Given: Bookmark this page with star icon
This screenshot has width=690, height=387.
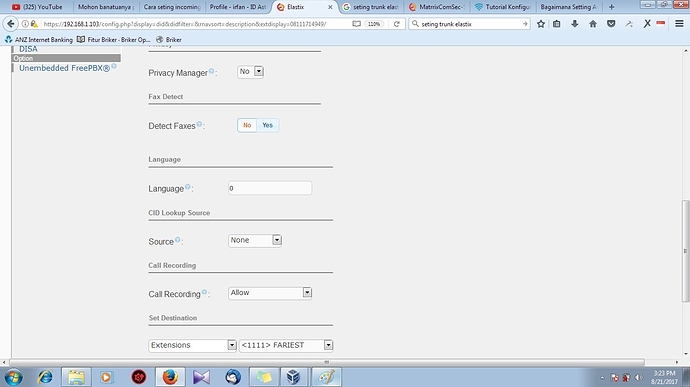Looking at the screenshot, I should click(541, 24).
